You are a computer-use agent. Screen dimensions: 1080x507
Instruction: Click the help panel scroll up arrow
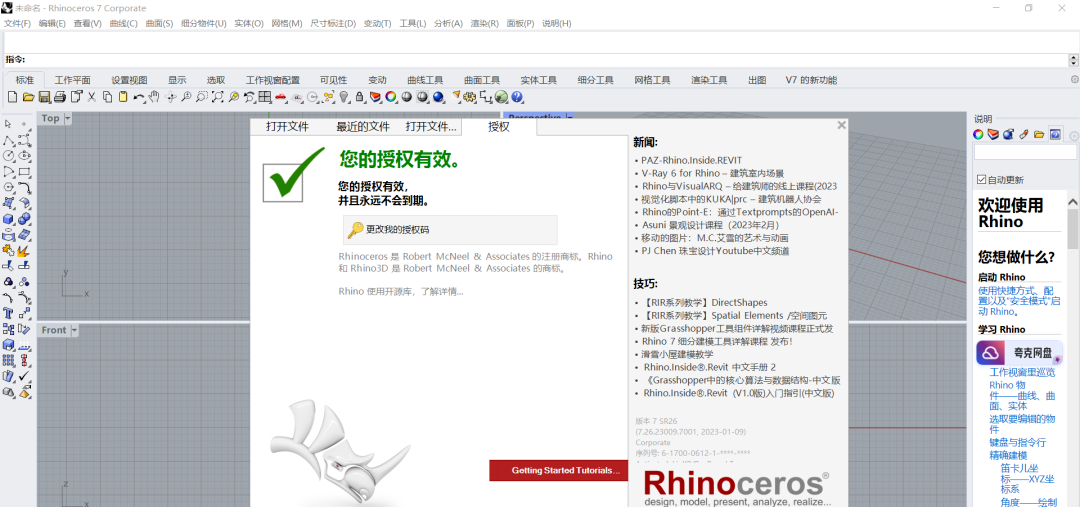coord(1072,201)
